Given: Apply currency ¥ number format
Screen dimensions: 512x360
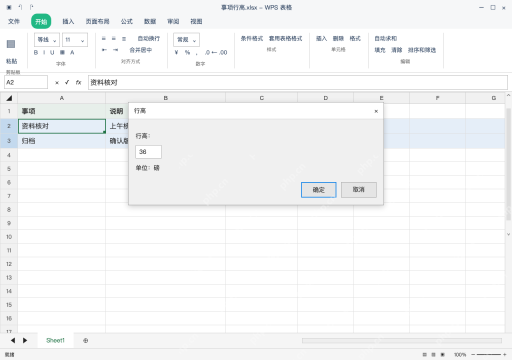Looking at the screenshot, I should [176, 52].
